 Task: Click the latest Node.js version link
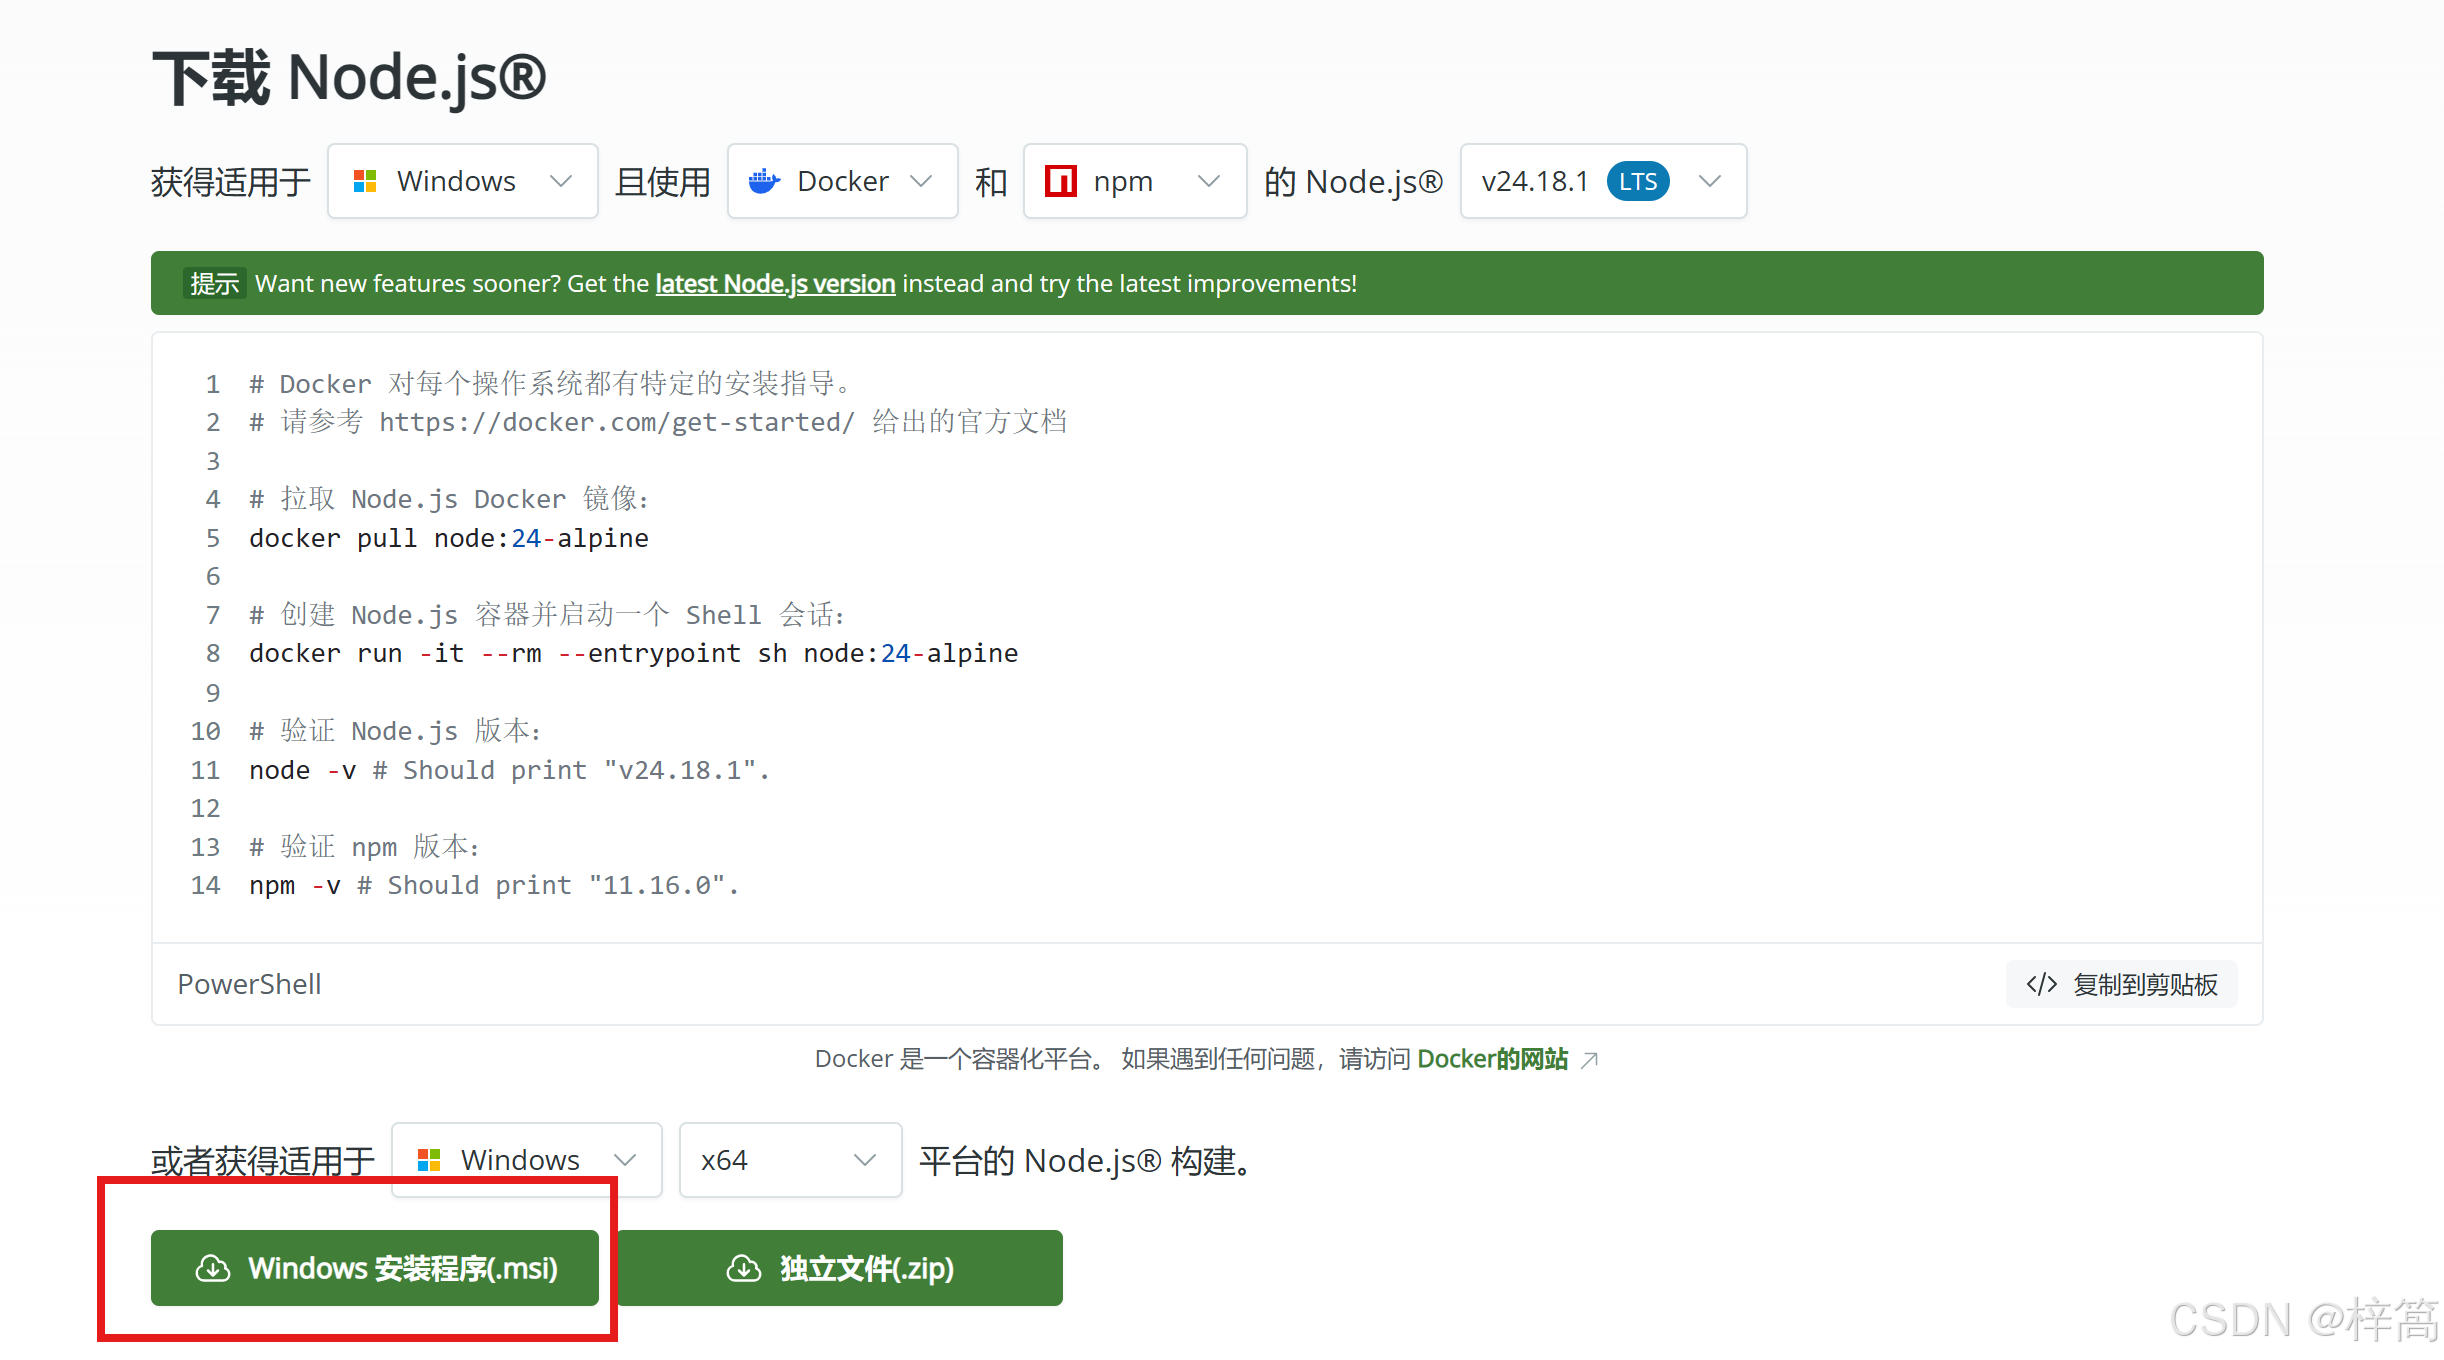pyautogui.click(x=775, y=284)
